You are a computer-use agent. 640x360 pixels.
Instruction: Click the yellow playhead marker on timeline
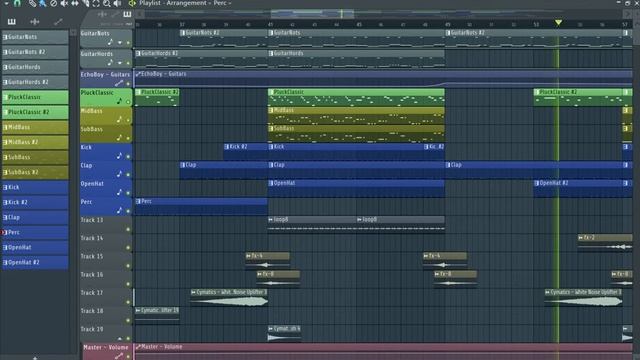coord(558,22)
